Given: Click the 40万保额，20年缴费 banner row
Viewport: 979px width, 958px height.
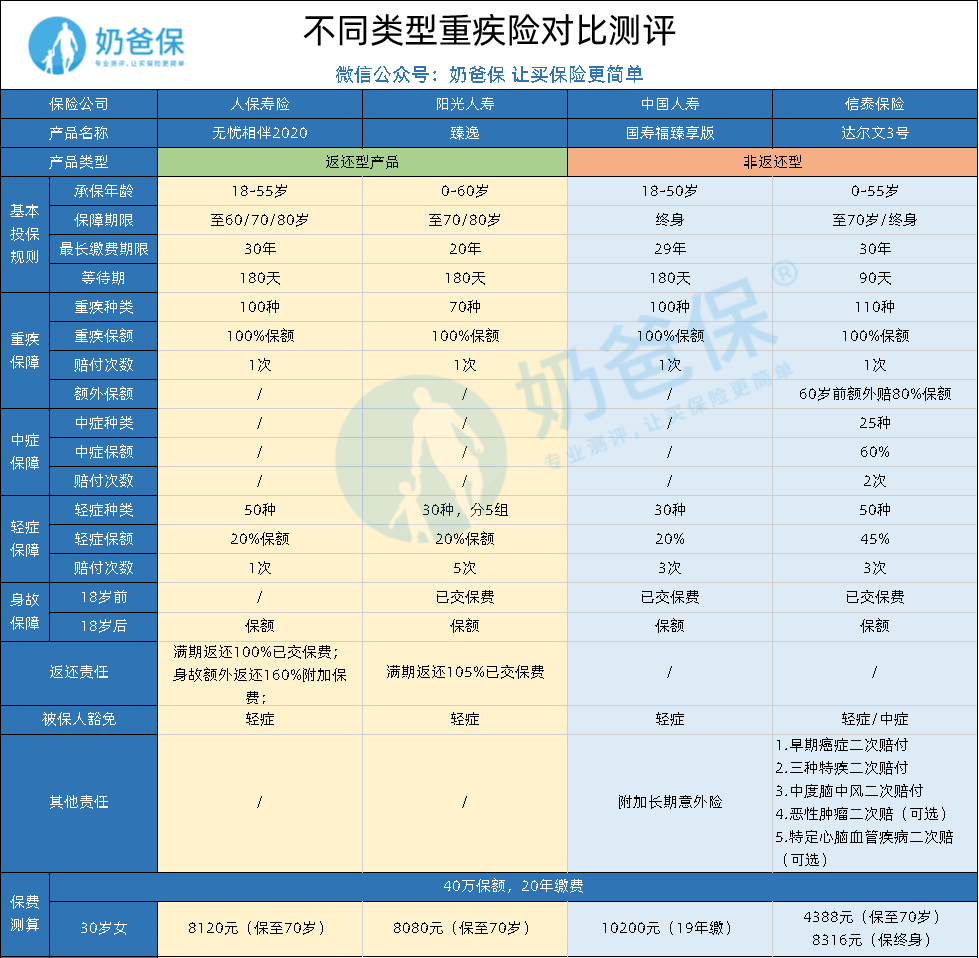Looking at the screenshot, I should pos(513,886).
